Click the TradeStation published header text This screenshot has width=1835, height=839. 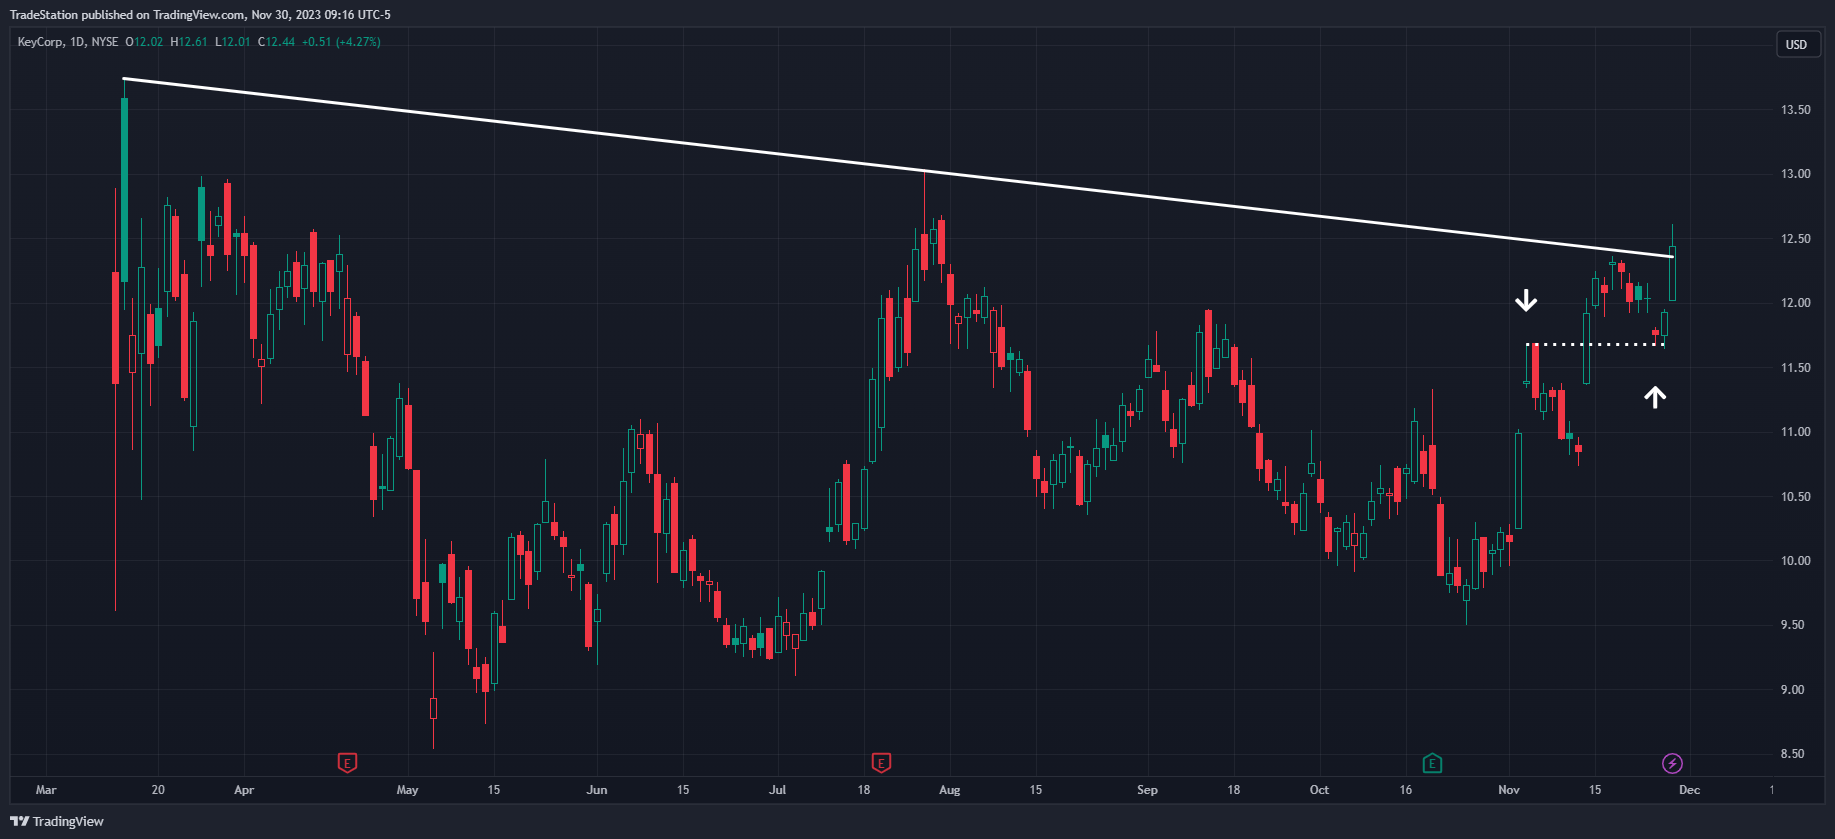point(200,15)
